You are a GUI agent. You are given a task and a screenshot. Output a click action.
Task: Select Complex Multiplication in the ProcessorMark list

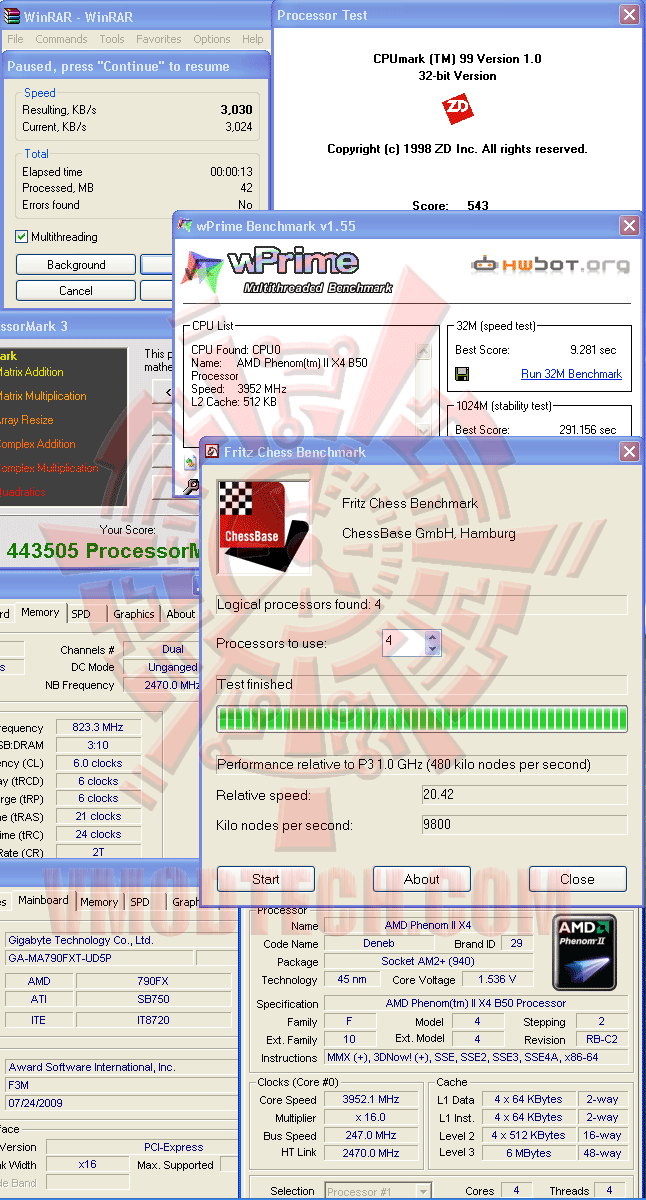49,468
